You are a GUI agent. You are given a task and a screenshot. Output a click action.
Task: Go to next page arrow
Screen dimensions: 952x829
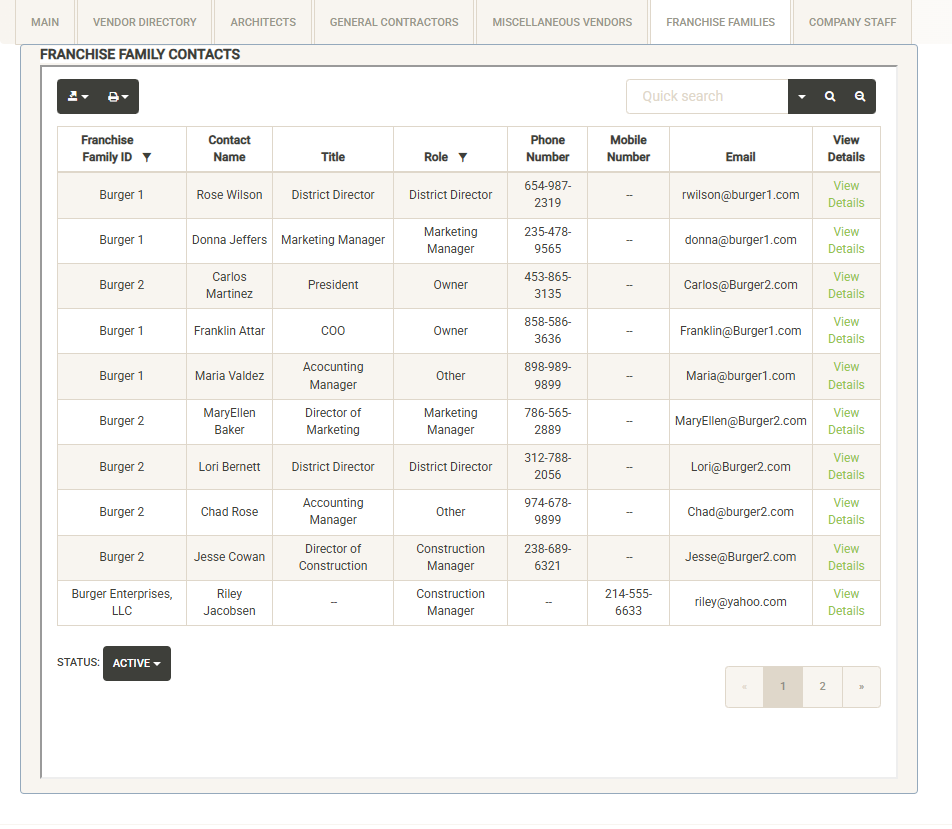[861, 687]
